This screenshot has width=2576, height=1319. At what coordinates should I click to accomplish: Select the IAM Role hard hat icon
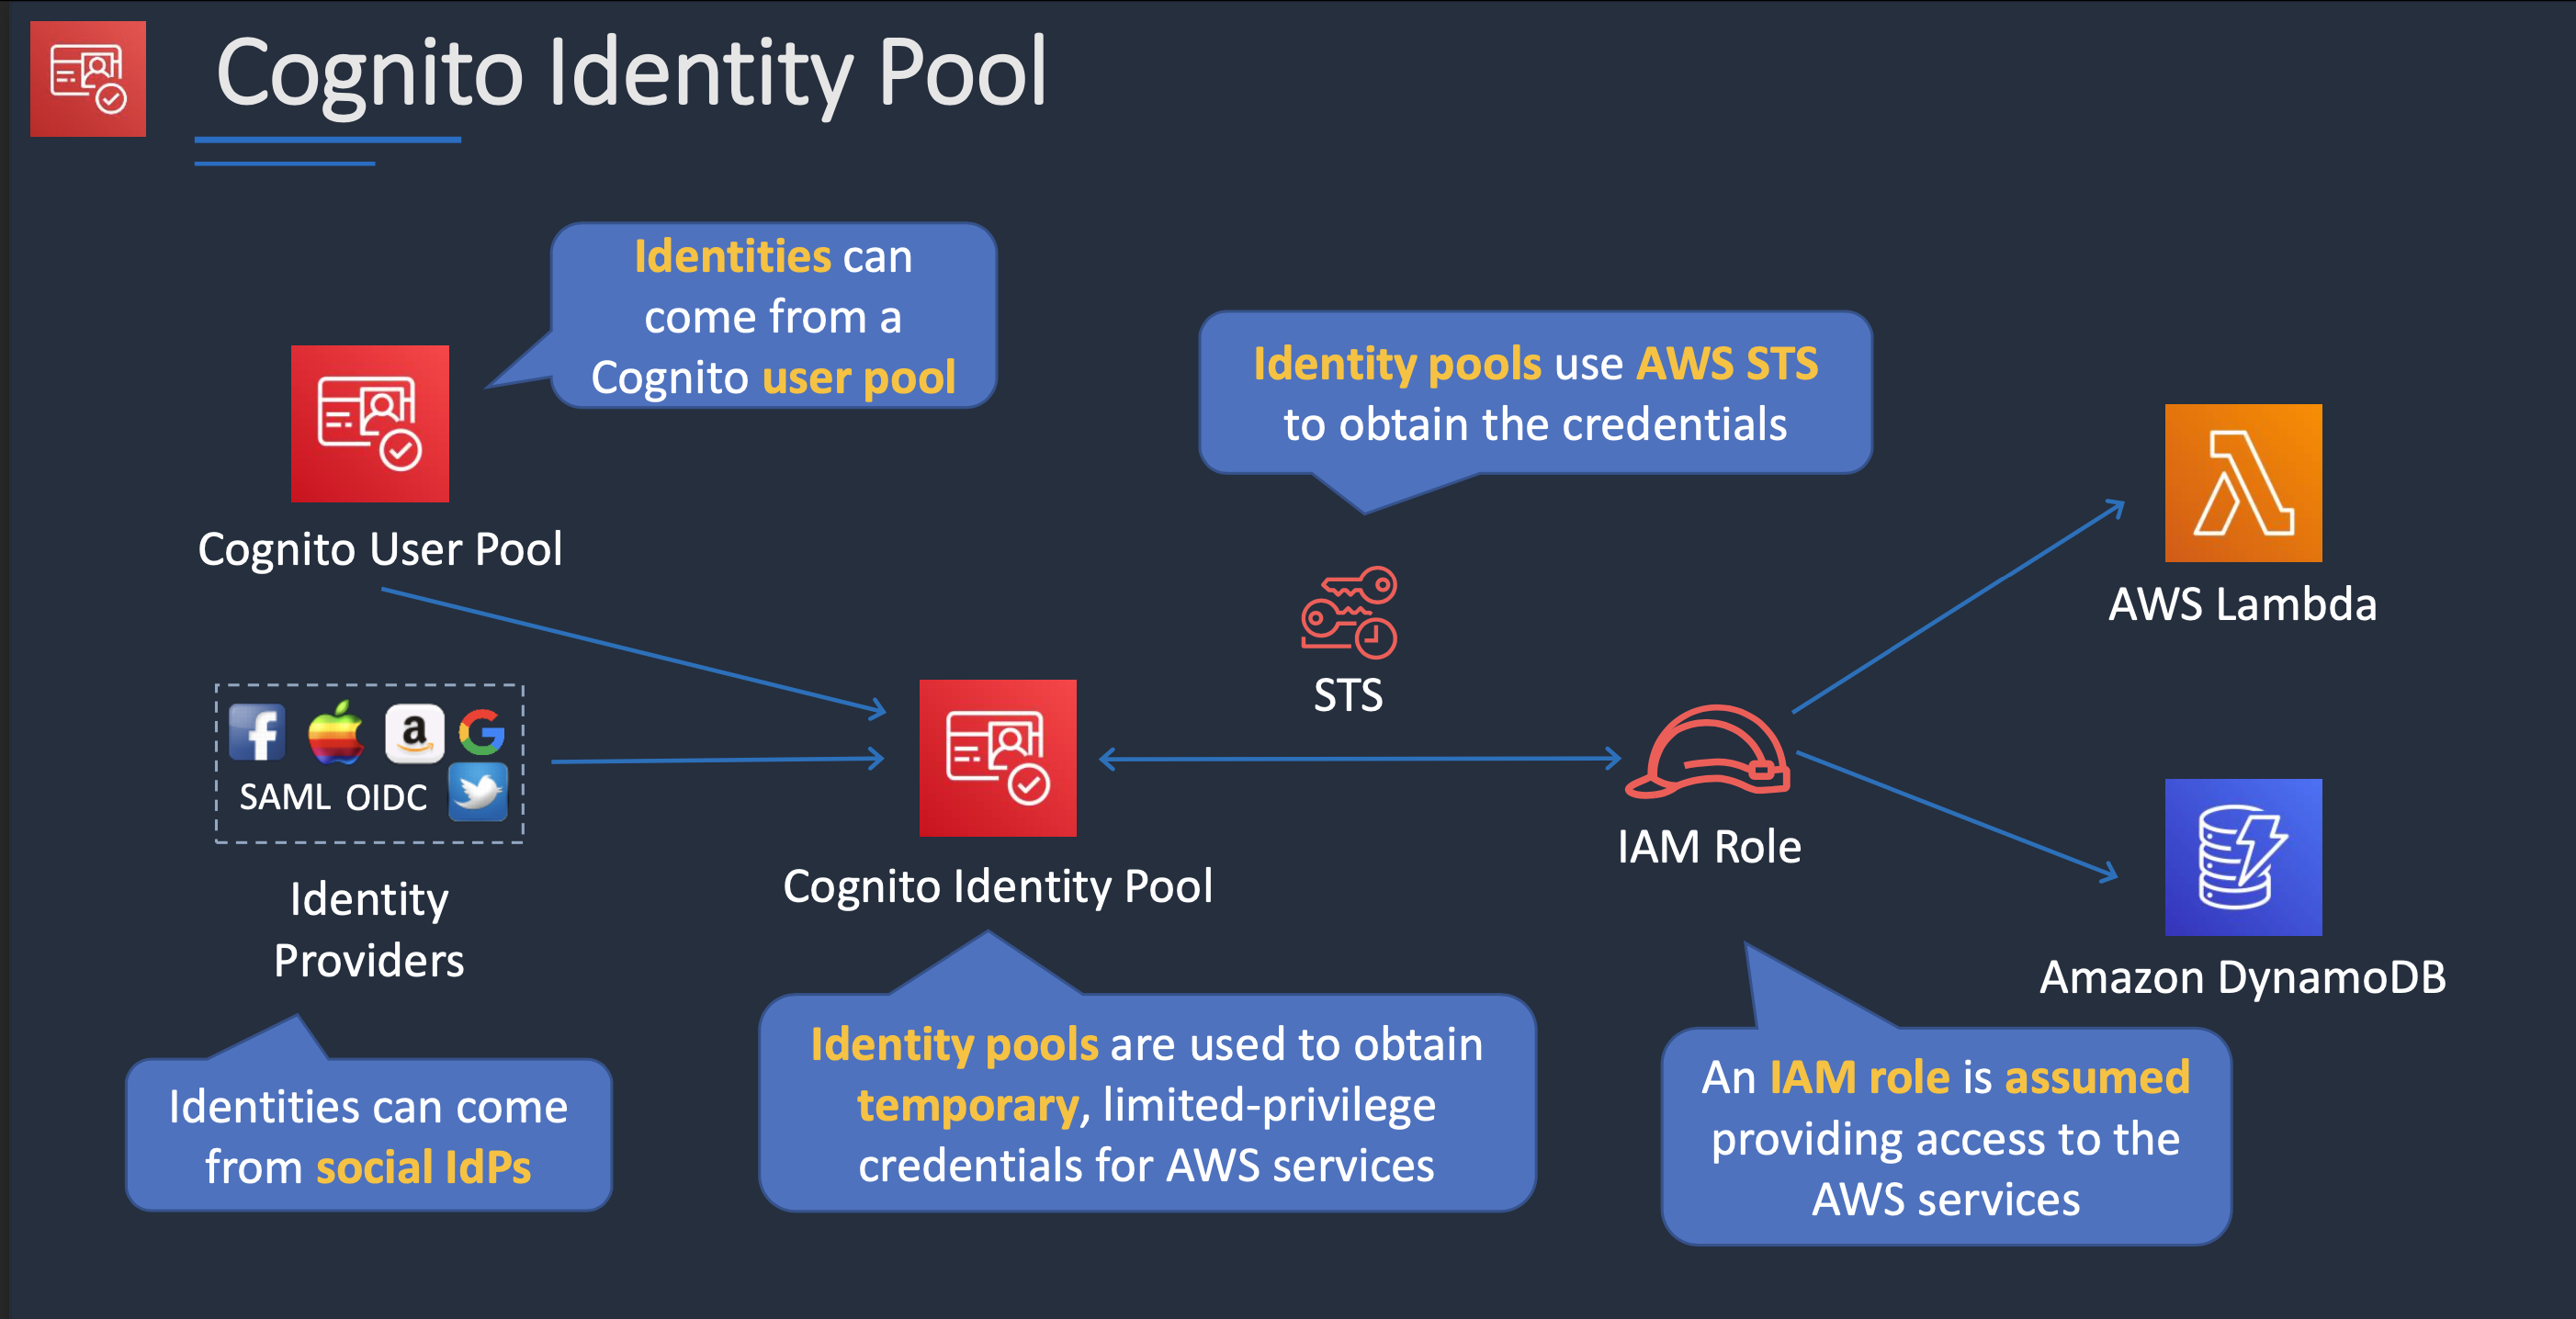pyautogui.click(x=1708, y=752)
